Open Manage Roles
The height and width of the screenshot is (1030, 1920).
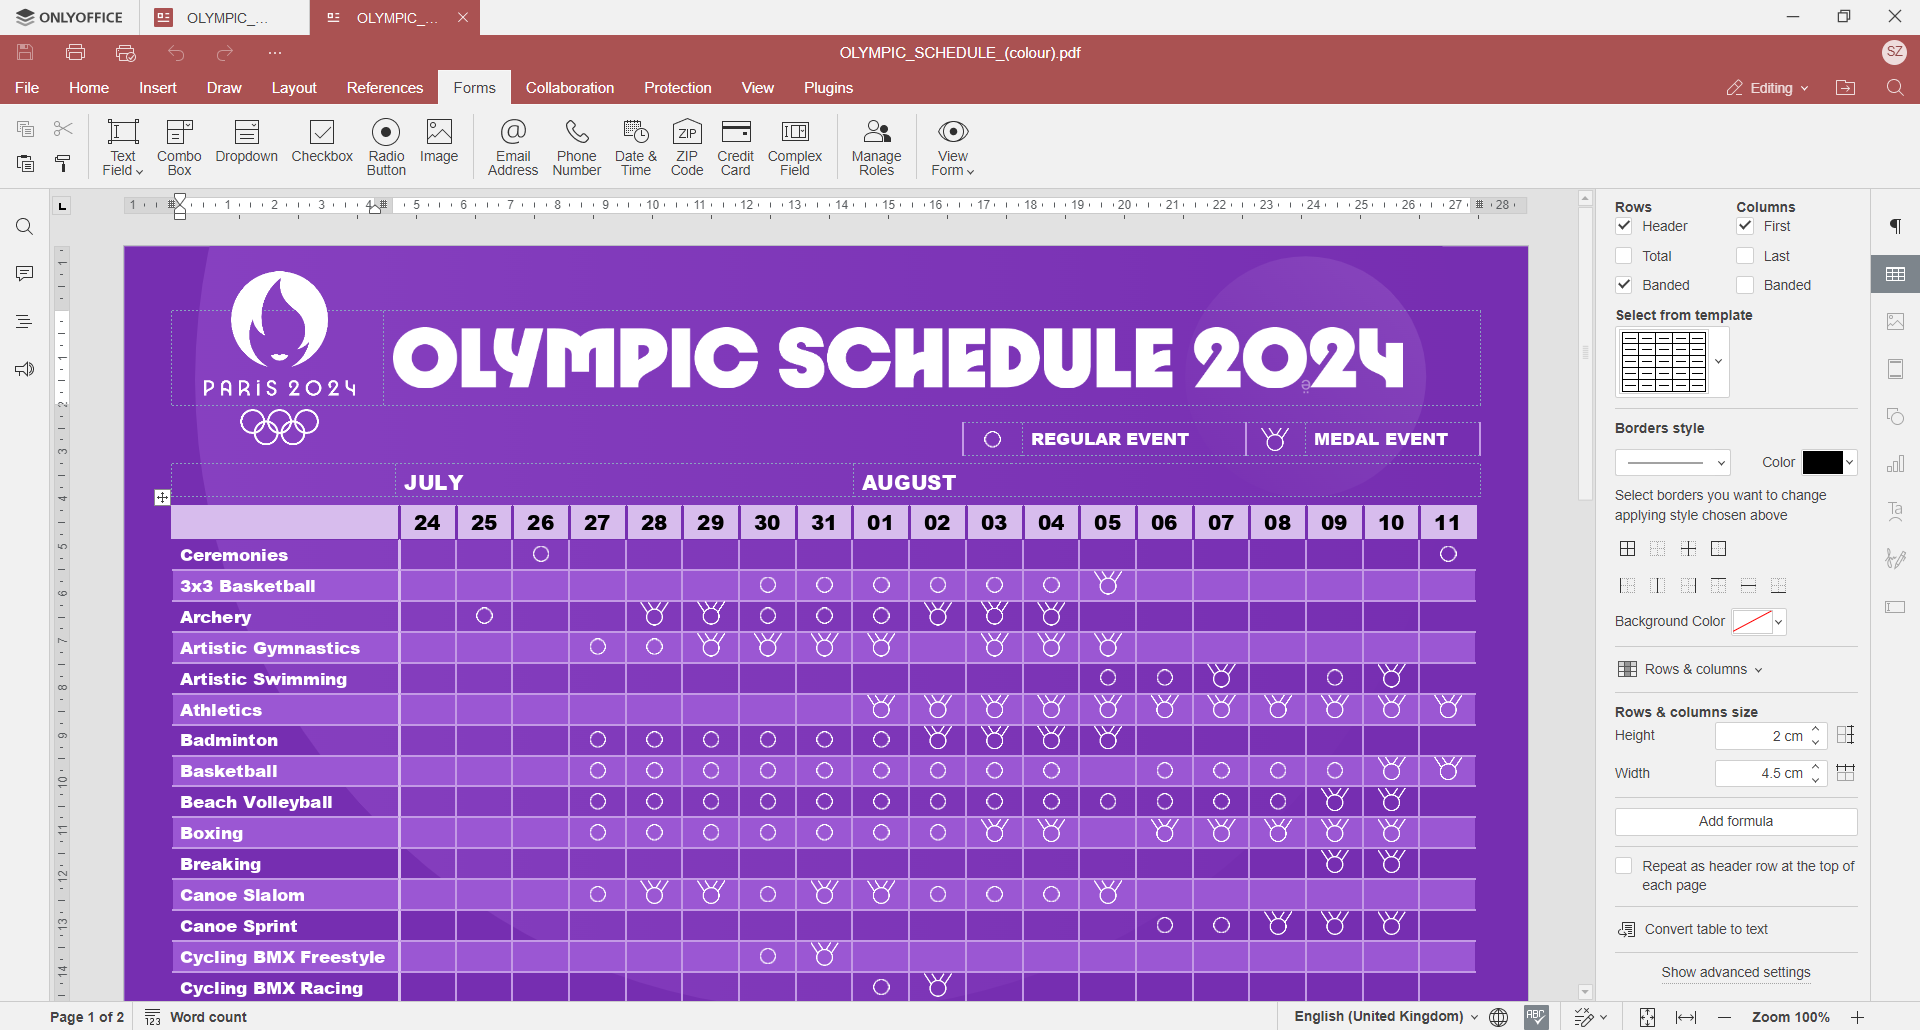click(877, 146)
